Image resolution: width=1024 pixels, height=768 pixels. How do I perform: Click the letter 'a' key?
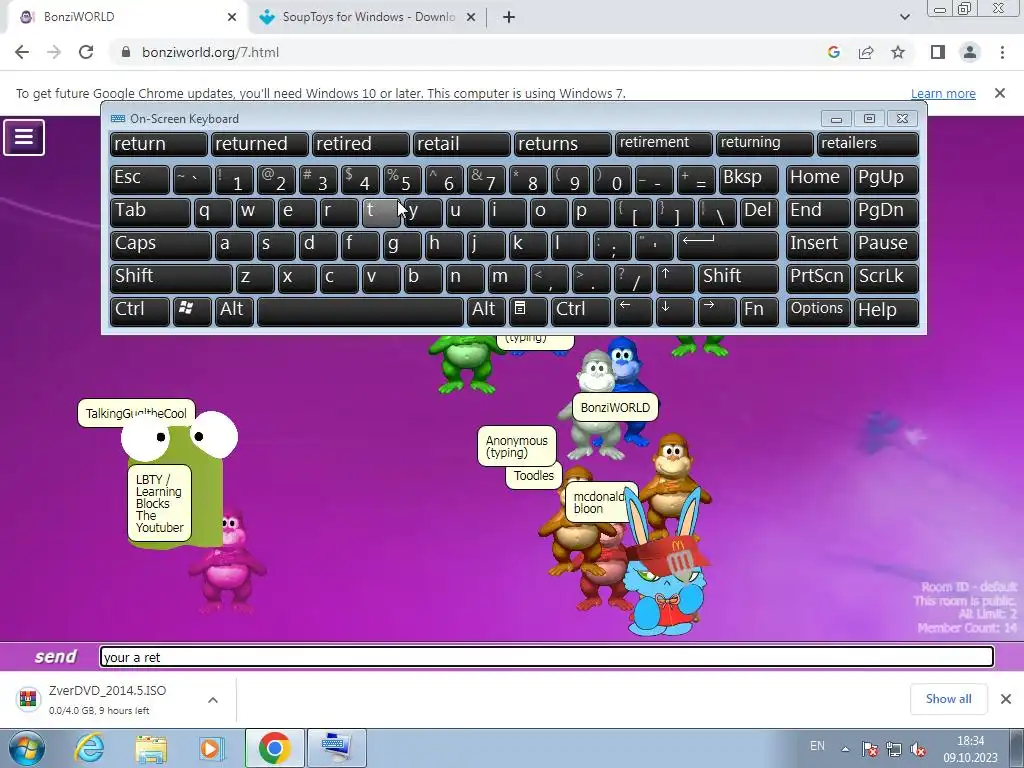coord(234,245)
